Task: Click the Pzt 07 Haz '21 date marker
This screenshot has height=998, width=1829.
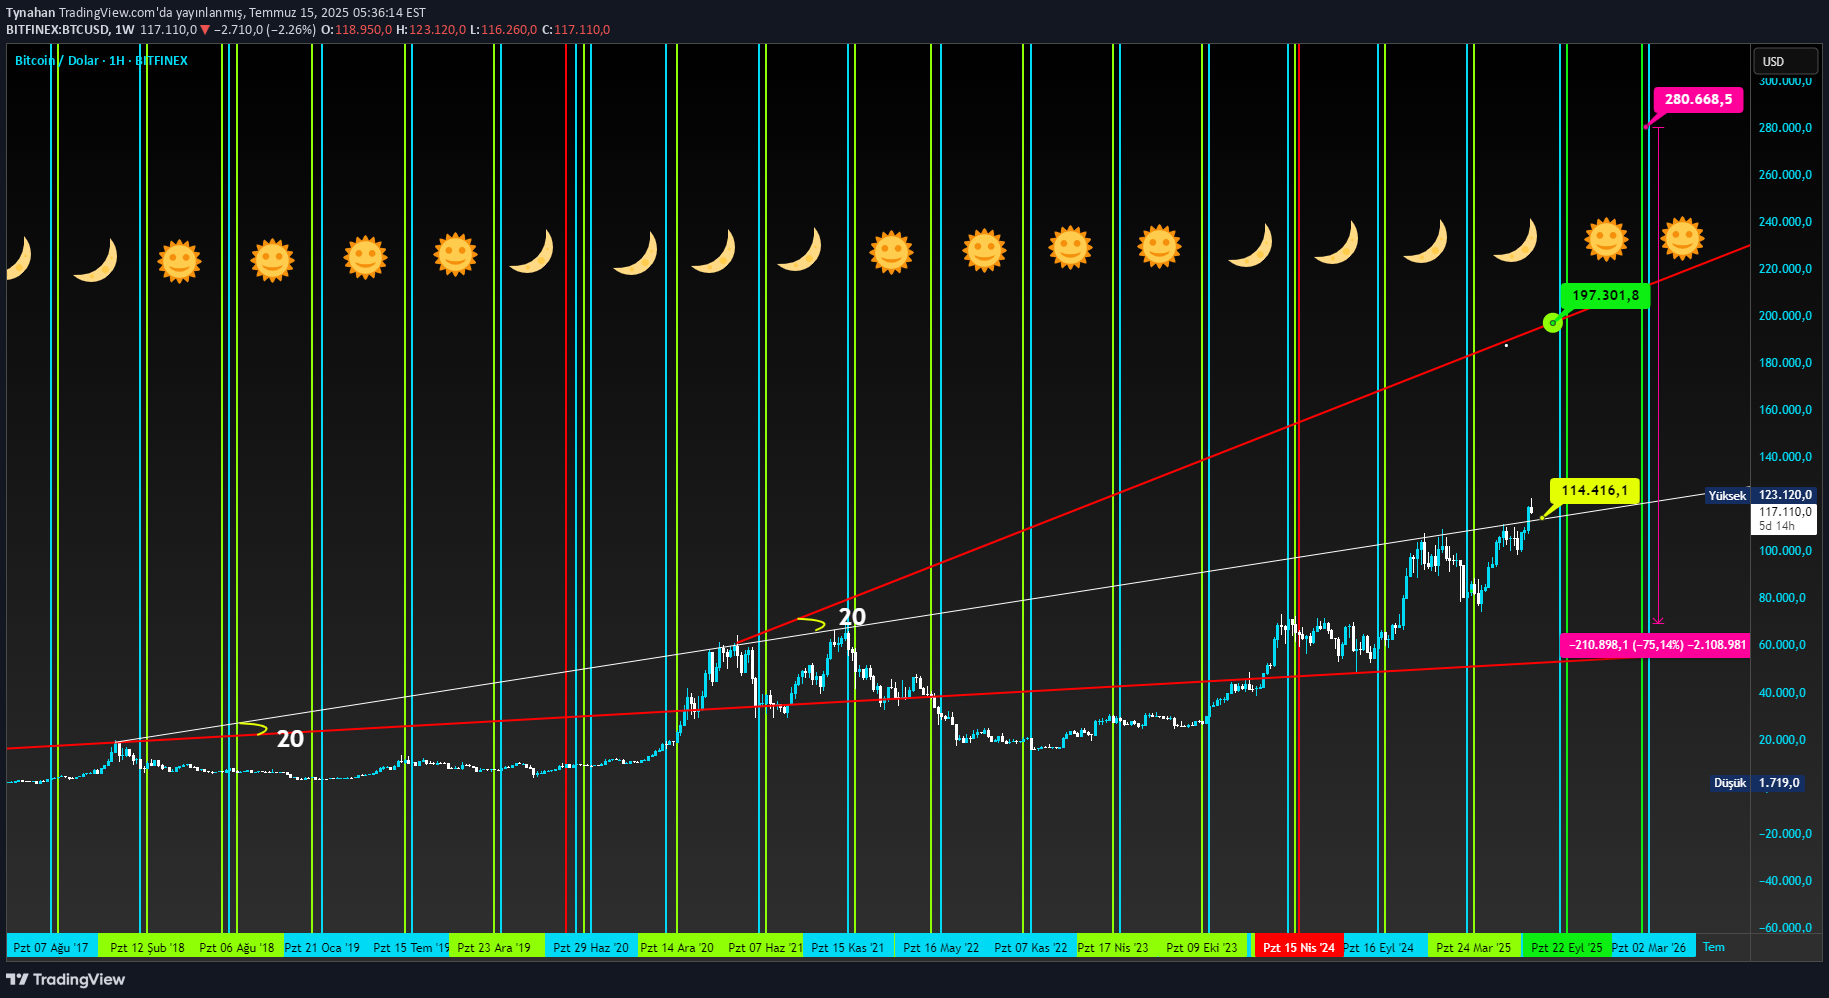Action: click(765, 947)
